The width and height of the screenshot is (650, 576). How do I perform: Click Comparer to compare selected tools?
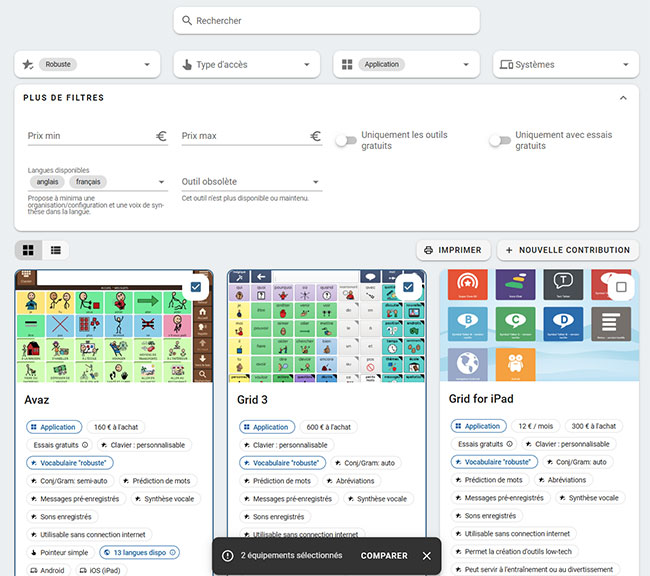[384, 556]
